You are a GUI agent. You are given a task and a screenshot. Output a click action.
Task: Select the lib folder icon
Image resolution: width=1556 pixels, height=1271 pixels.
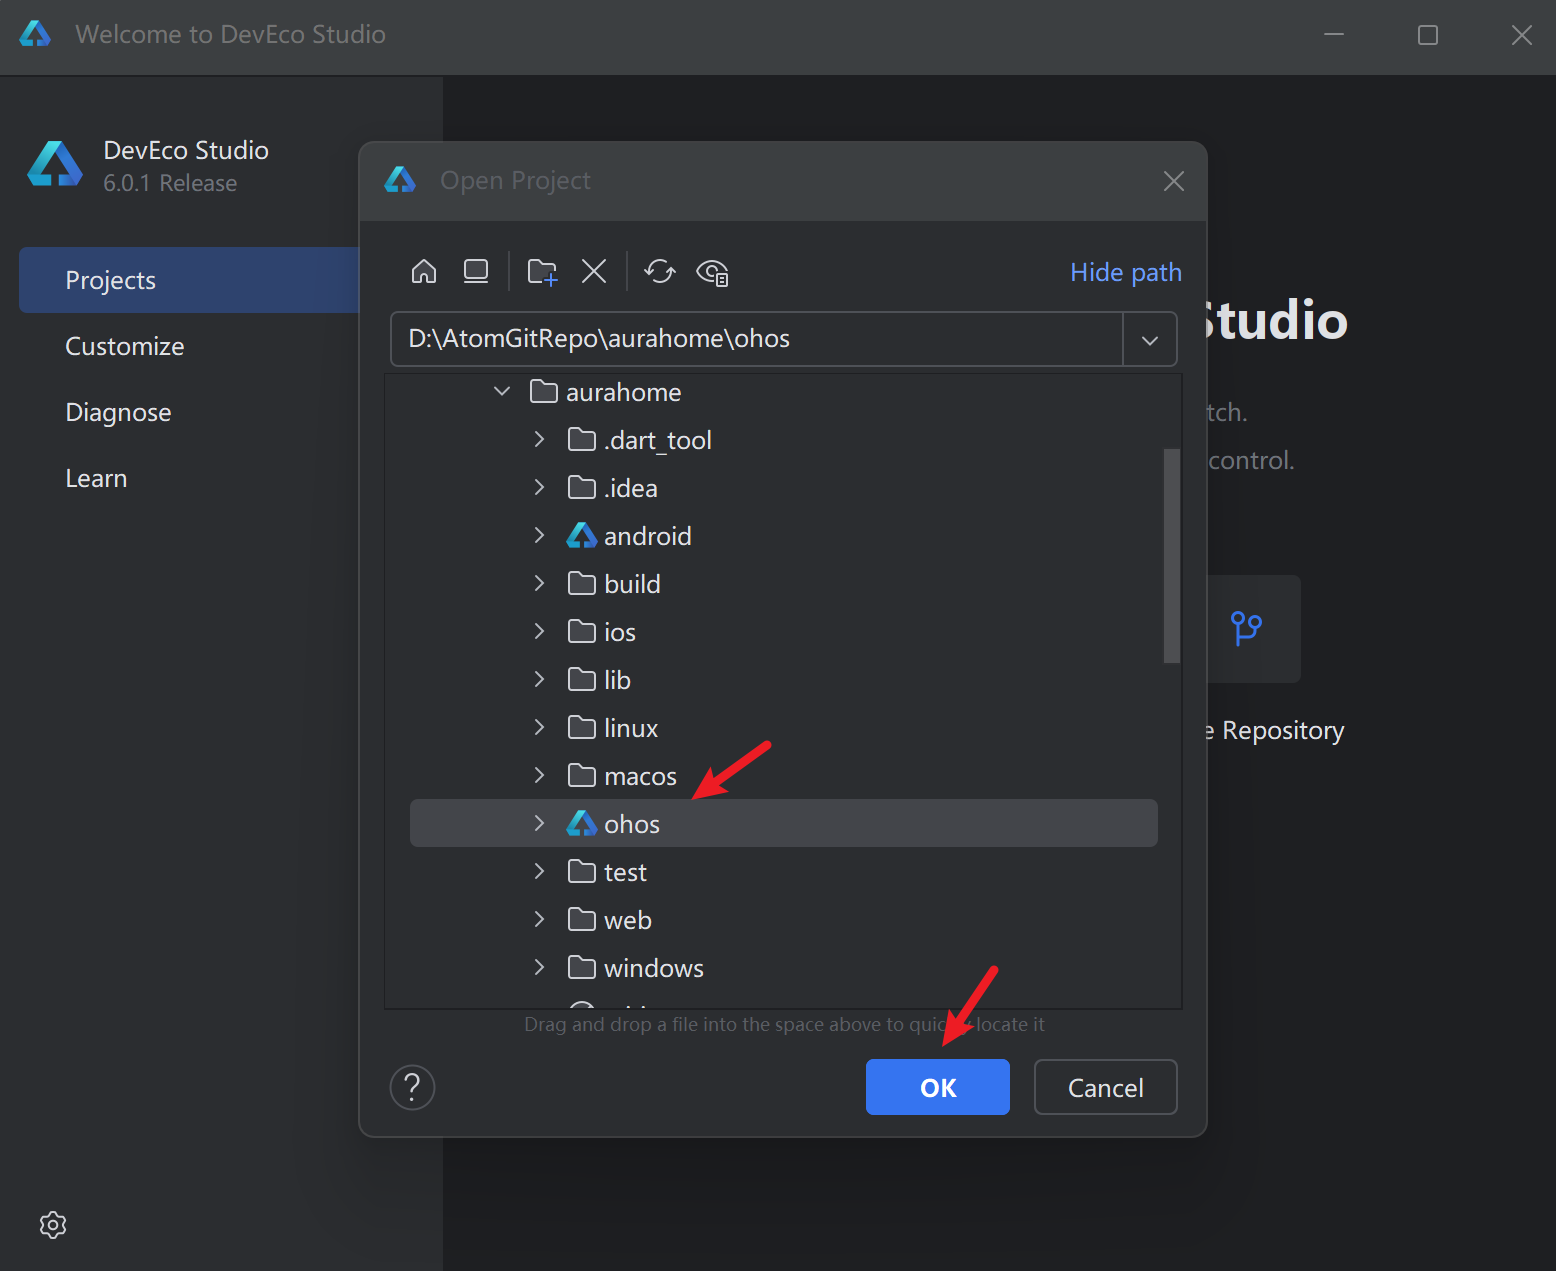click(582, 679)
